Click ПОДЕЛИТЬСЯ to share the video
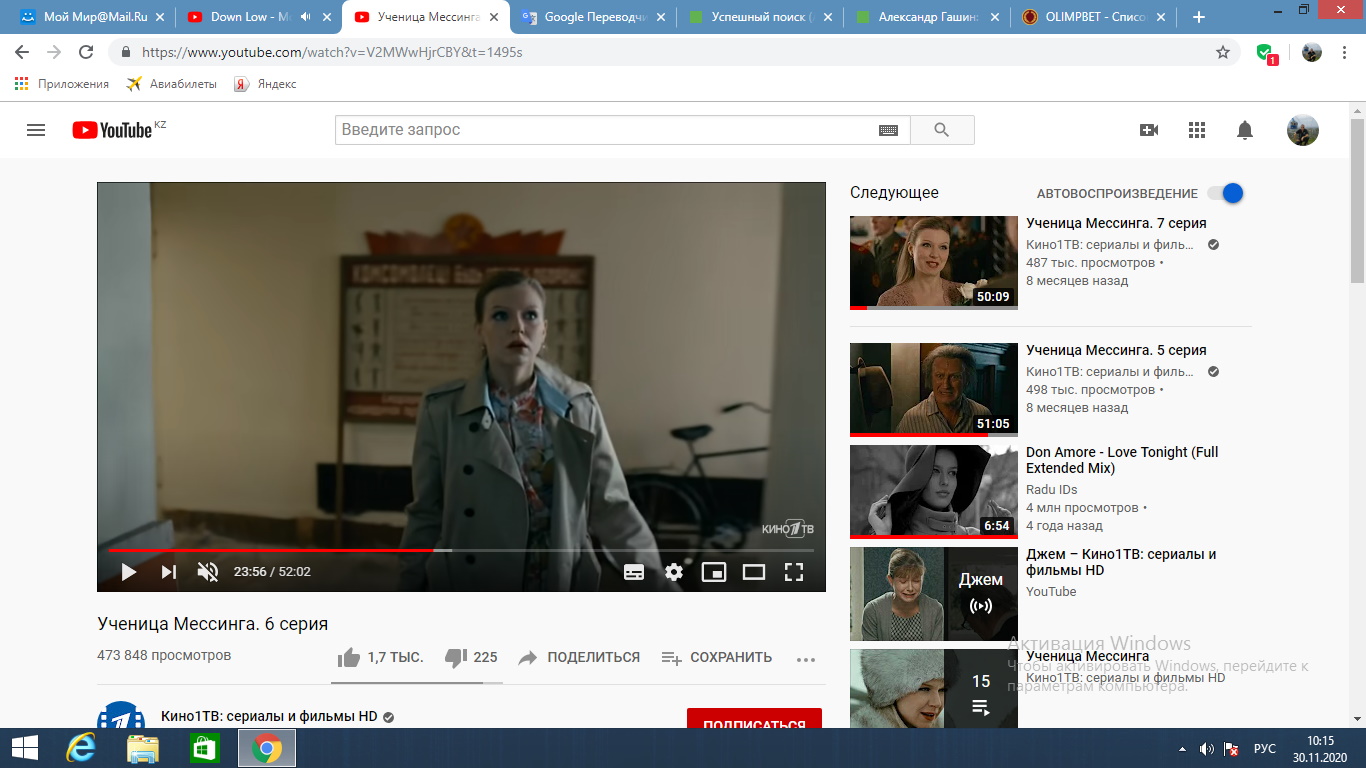 tap(578, 657)
